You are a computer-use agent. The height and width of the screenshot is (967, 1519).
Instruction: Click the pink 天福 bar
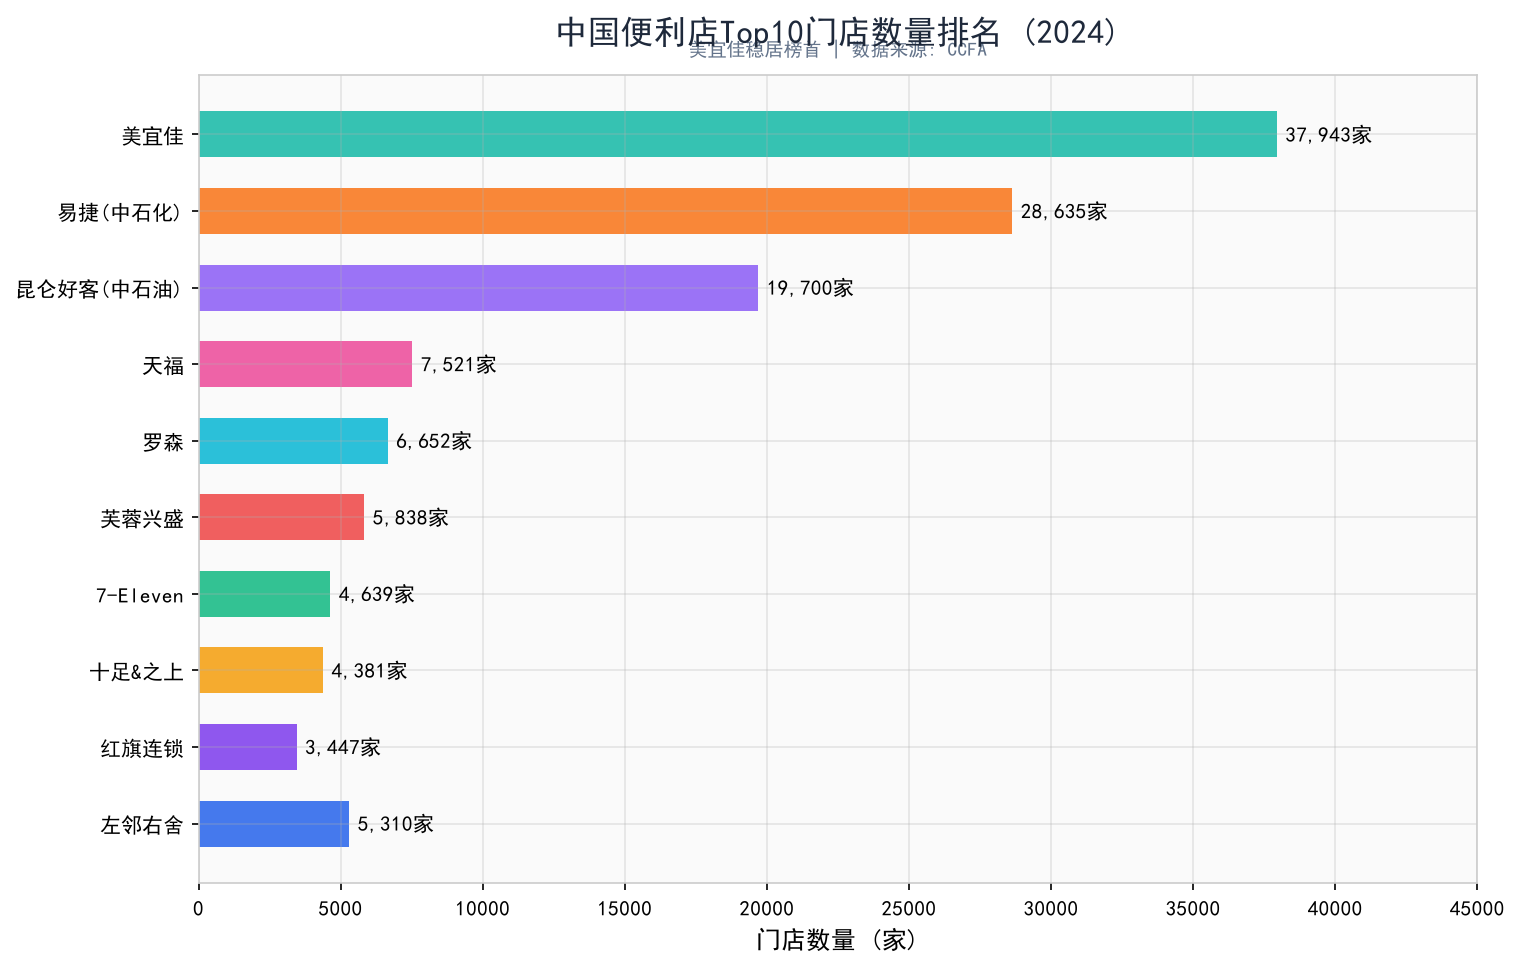pyautogui.click(x=305, y=364)
